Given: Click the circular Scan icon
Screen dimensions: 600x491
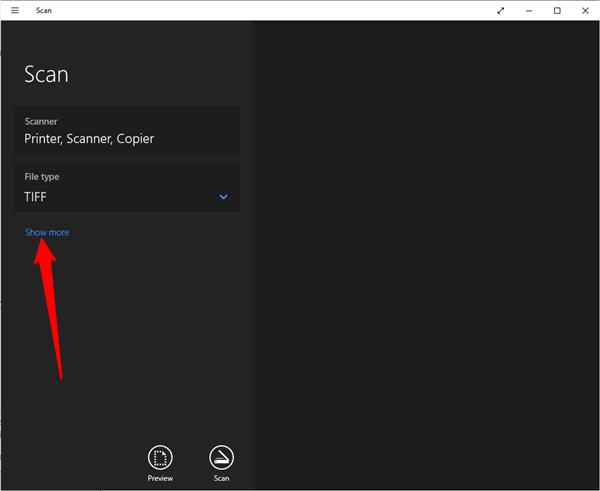Looking at the screenshot, I should [221, 458].
